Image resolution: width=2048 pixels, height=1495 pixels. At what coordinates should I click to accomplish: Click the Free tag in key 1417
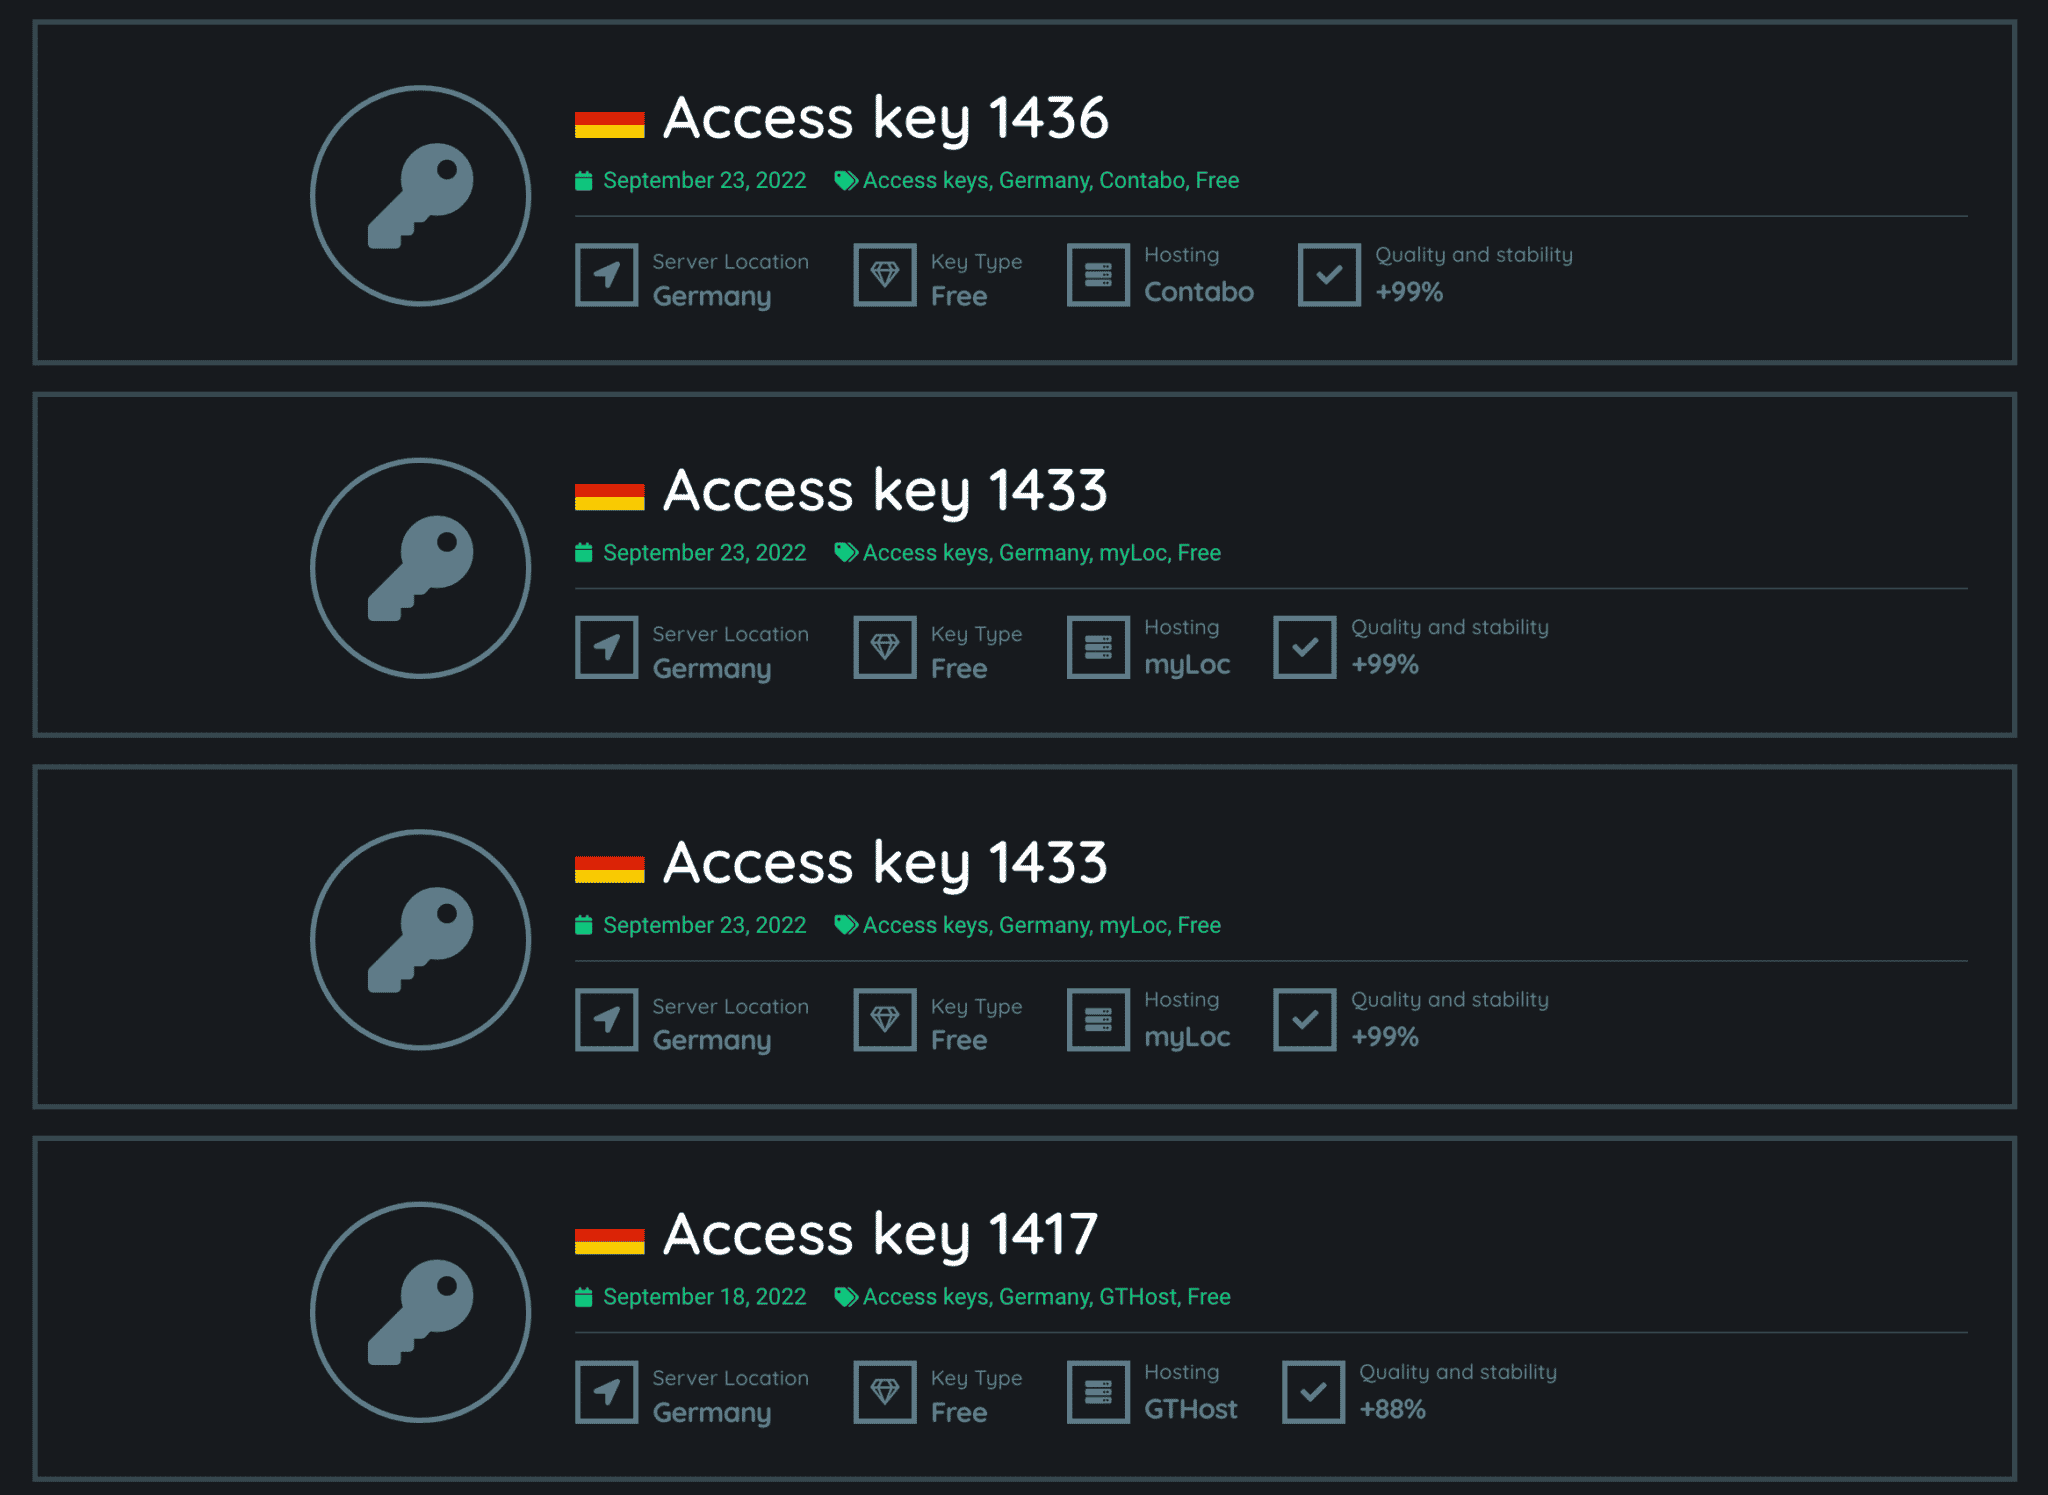(x=1209, y=1296)
